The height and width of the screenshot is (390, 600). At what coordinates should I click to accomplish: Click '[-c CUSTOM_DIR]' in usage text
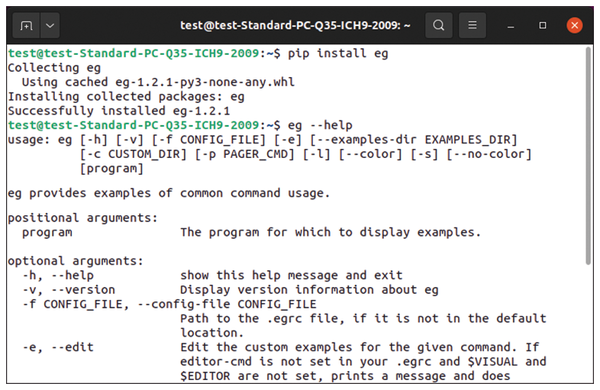pos(133,154)
